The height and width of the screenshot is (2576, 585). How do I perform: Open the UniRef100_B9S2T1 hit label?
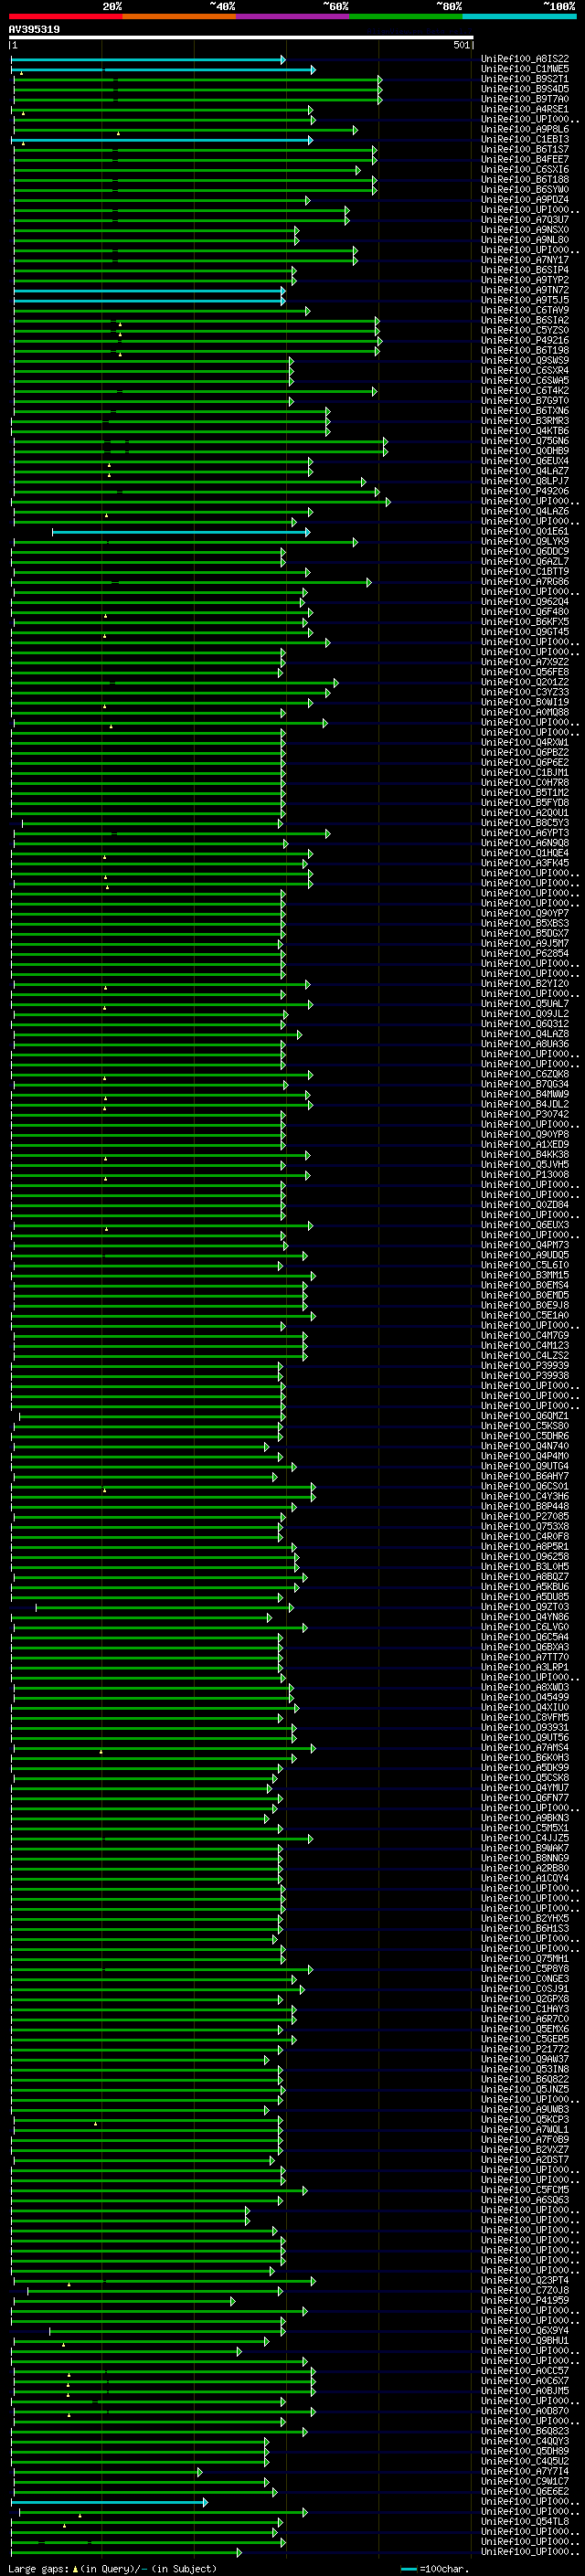(525, 79)
